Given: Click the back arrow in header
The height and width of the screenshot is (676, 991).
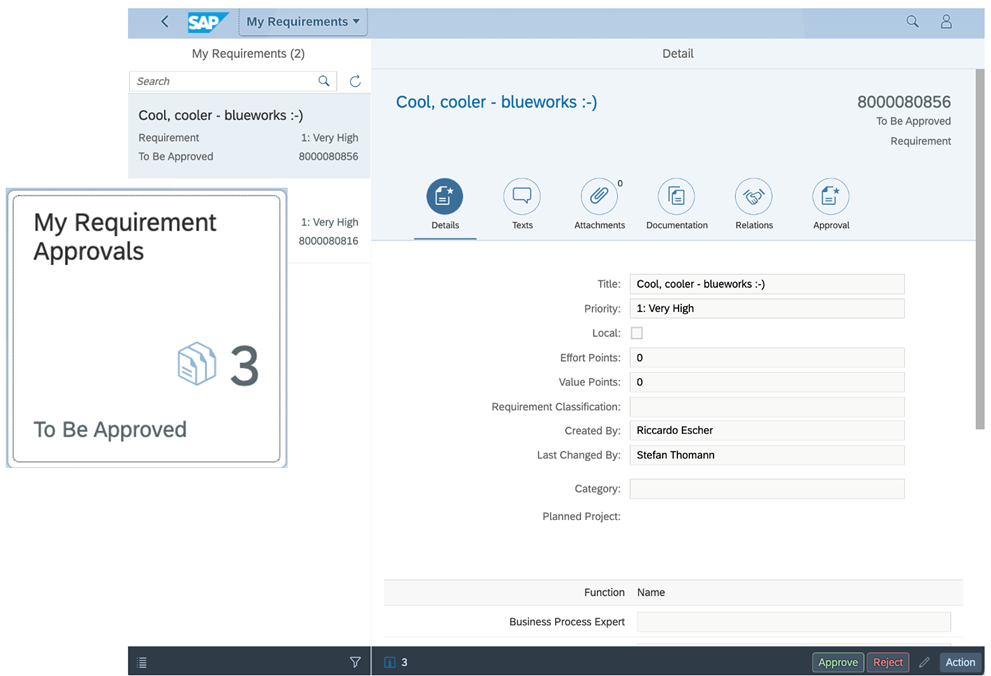Looking at the screenshot, I should (165, 22).
